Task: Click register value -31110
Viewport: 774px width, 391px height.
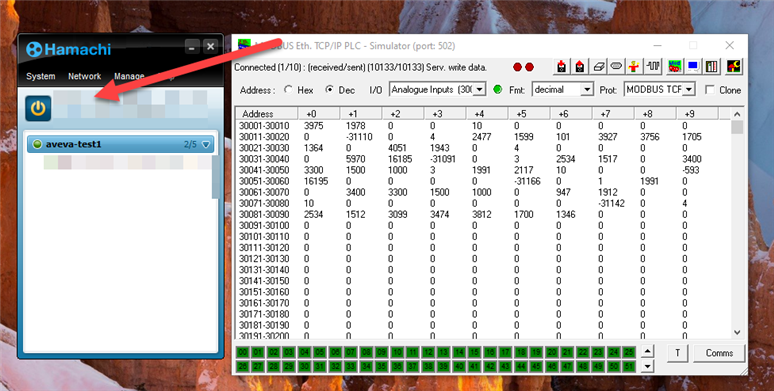Action: (x=359, y=137)
